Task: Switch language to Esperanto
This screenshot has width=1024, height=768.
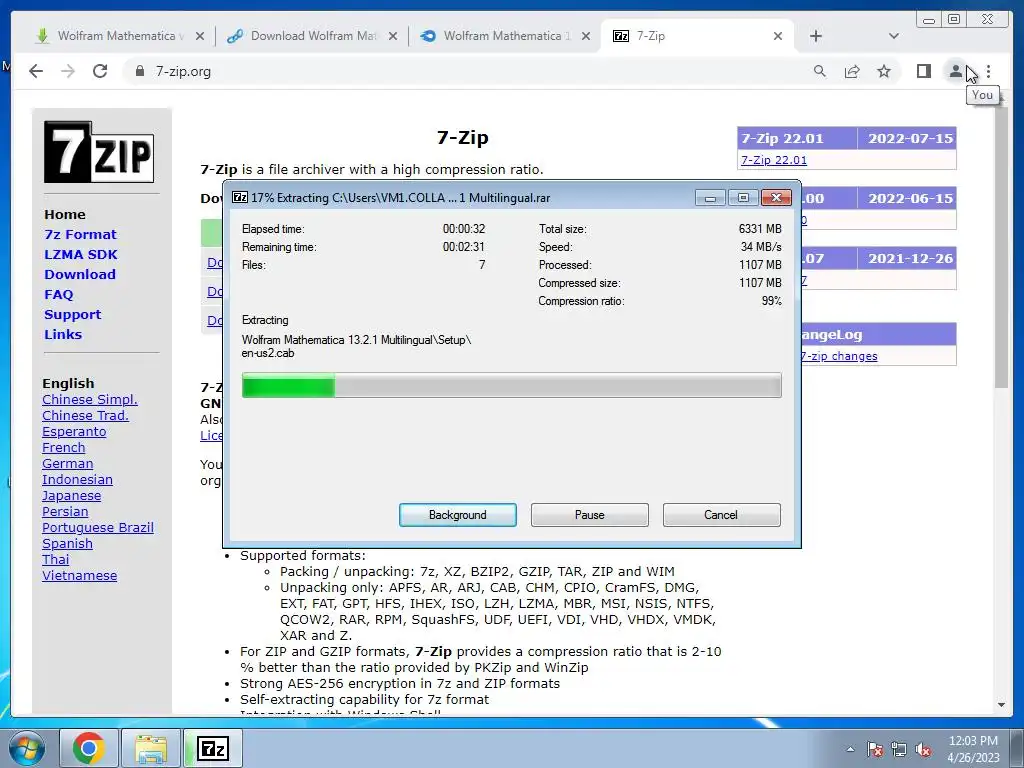Action: (74, 432)
